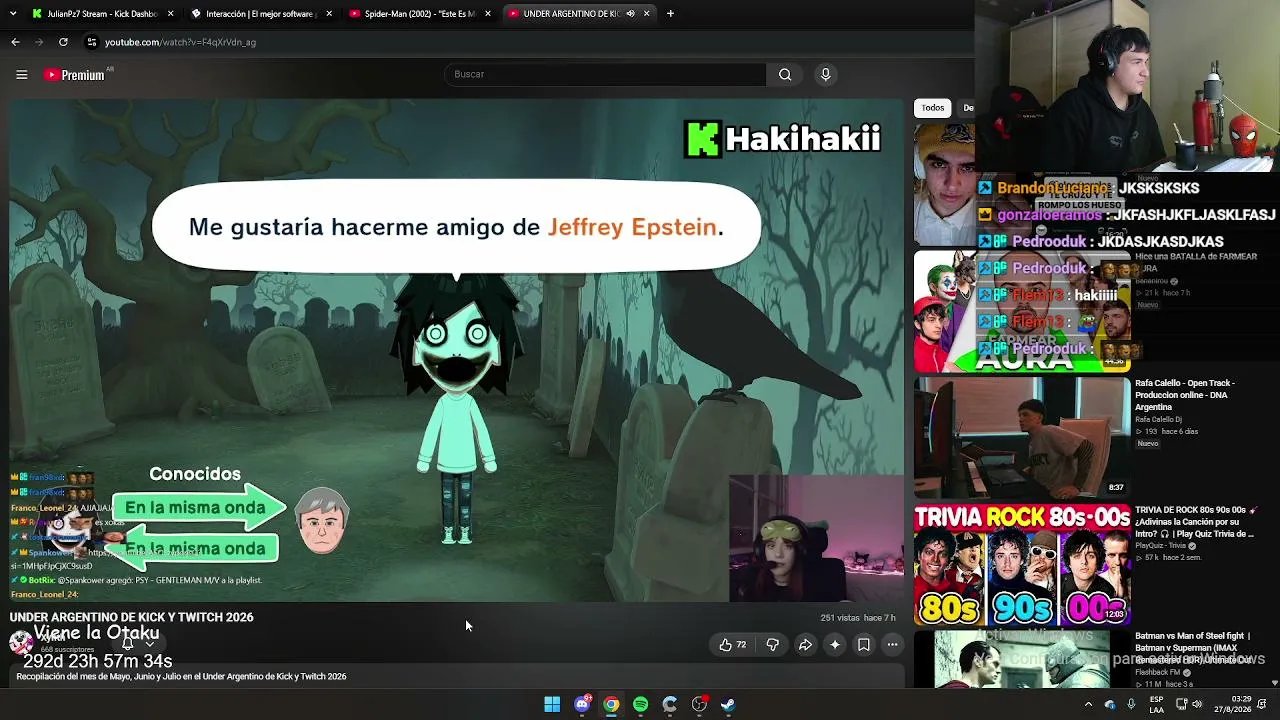Screen dimensions: 1280x720
Task: Save the video with bookmark icon
Action: tap(864, 645)
